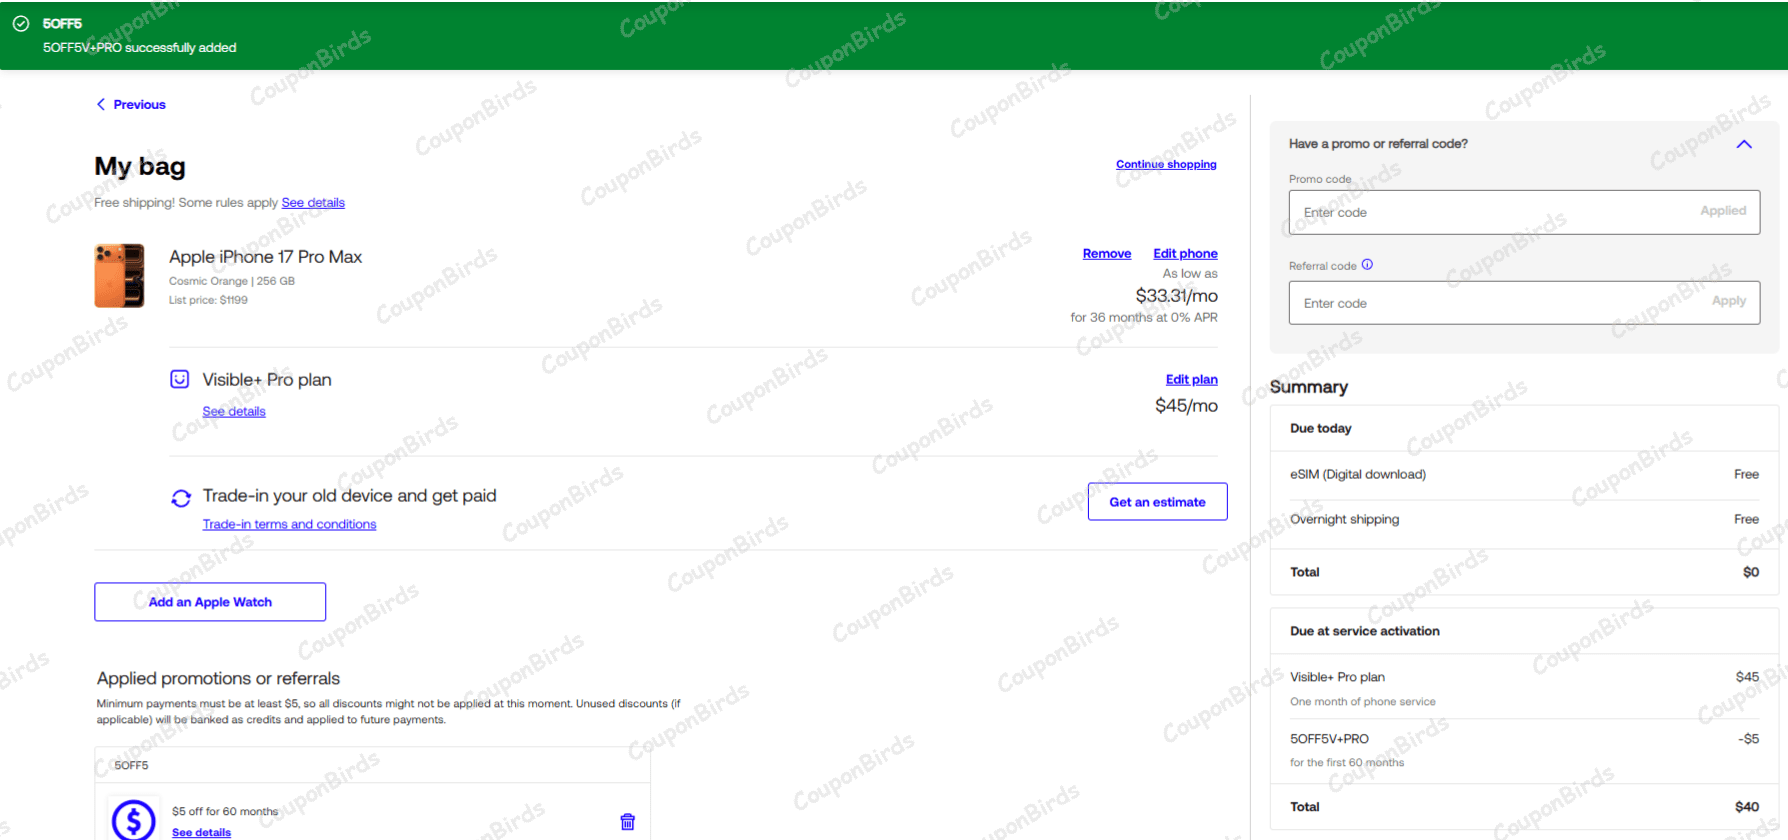
Task: Open the referral code info icon
Action: click(x=1367, y=265)
